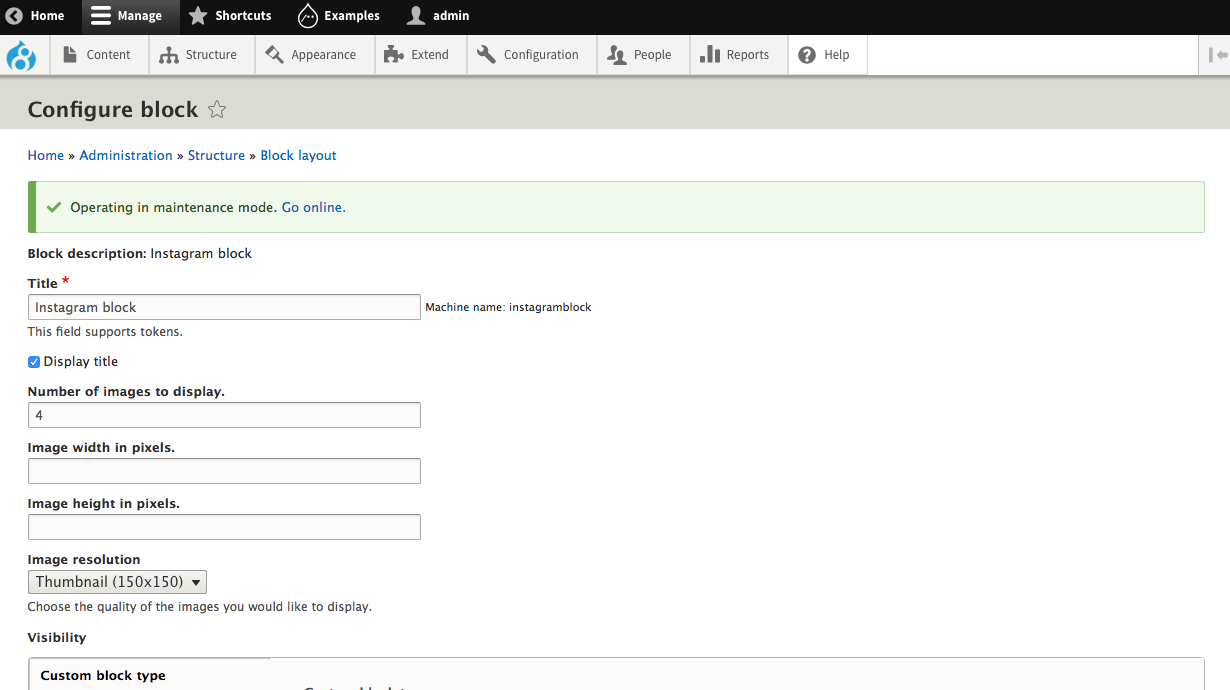1230x690 pixels.
Task: Click the toolbar orientation toggle arrow icon
Action: [1218, 55]
